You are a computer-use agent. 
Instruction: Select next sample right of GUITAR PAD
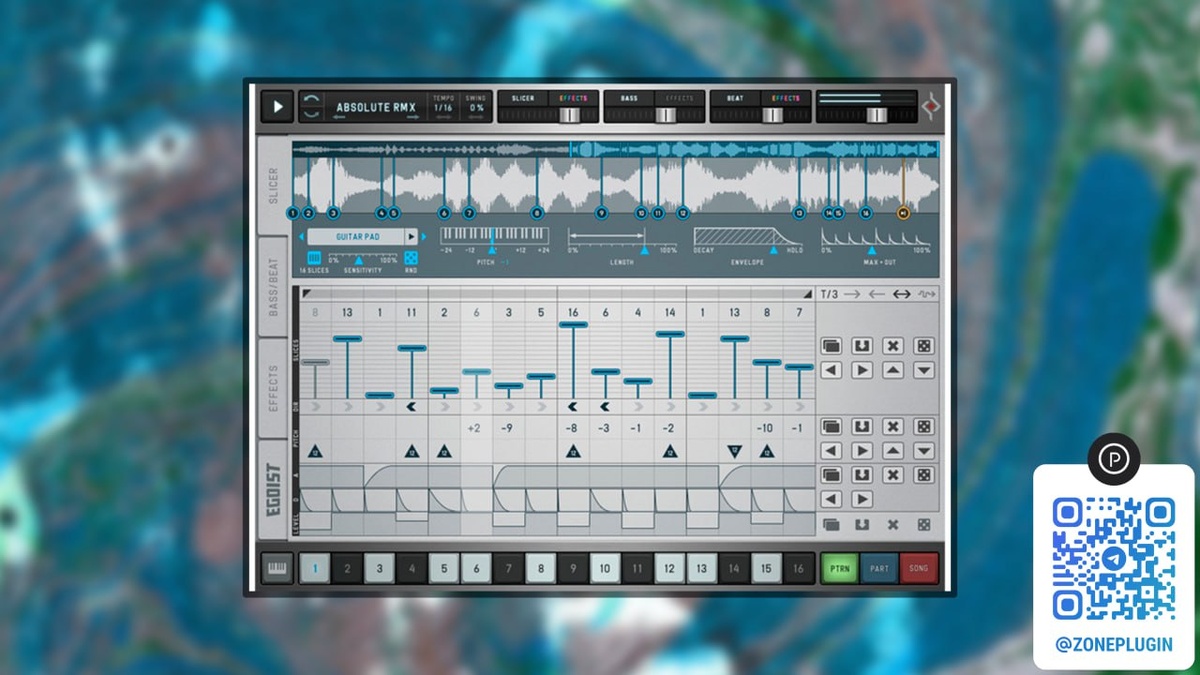click(425, 237)
